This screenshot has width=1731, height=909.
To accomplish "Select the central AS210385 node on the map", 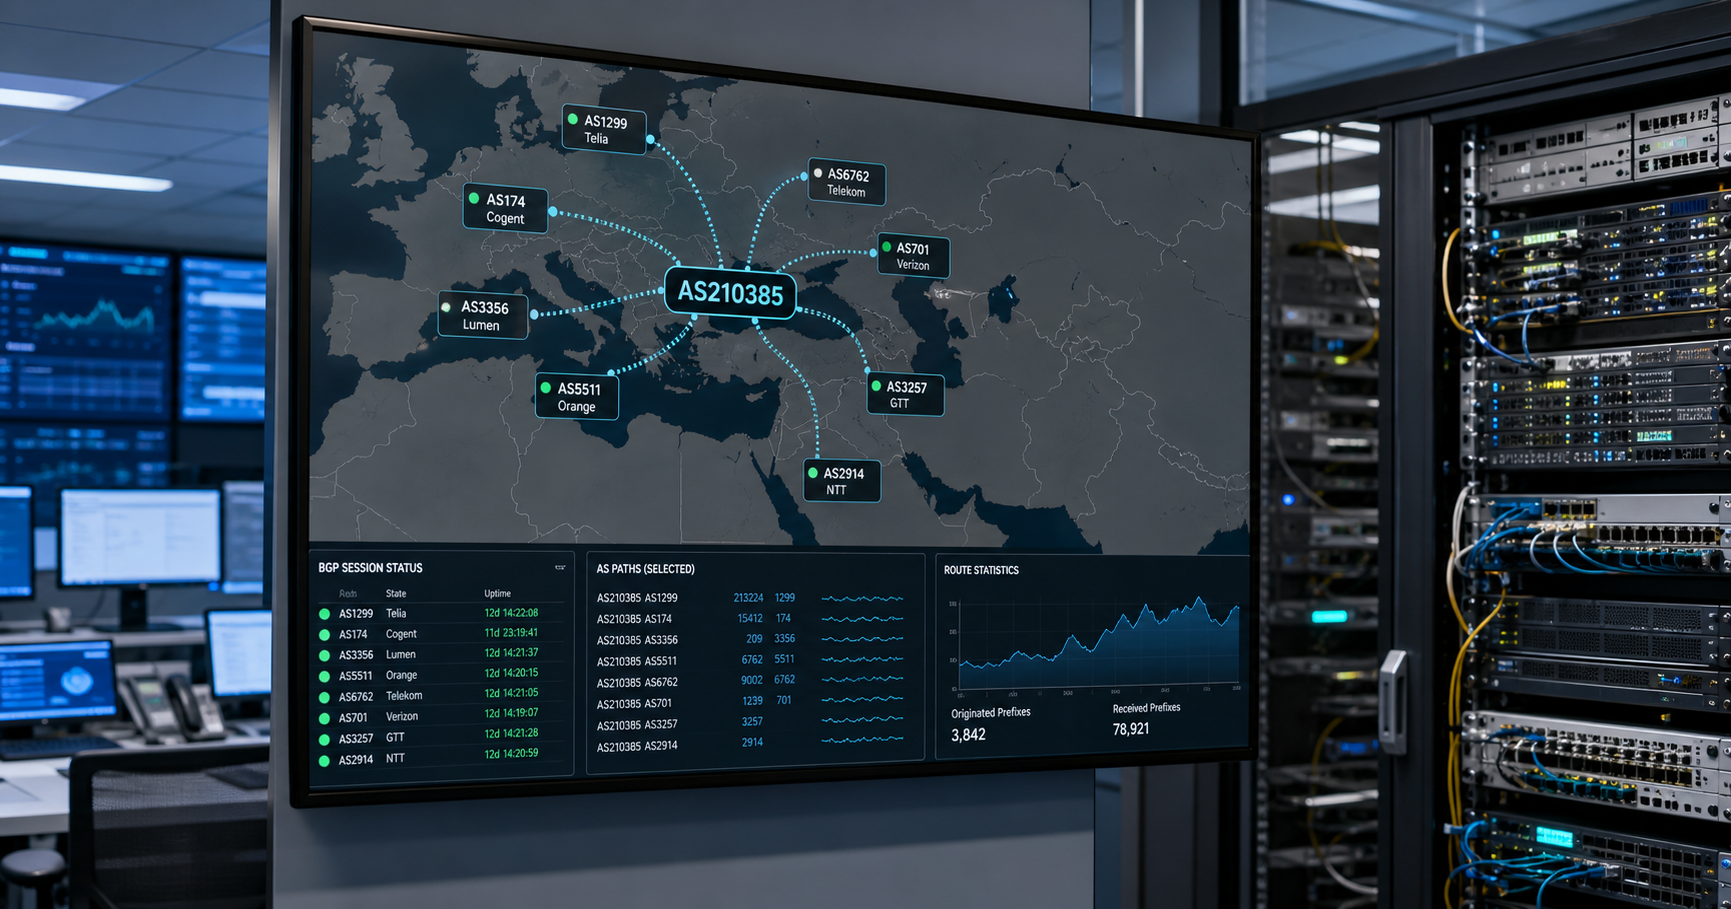I will click(x=730, y=293).
